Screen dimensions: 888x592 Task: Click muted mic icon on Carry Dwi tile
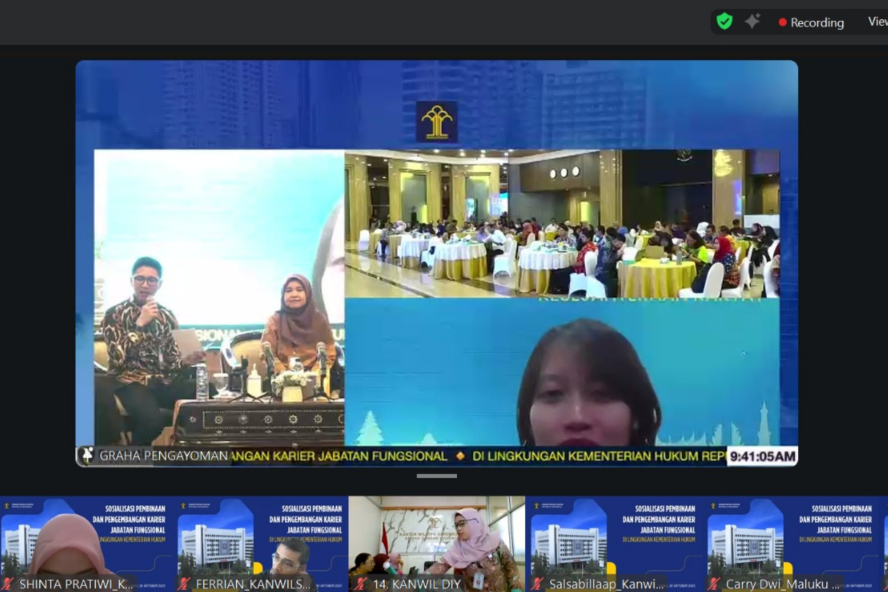[716, 584]
